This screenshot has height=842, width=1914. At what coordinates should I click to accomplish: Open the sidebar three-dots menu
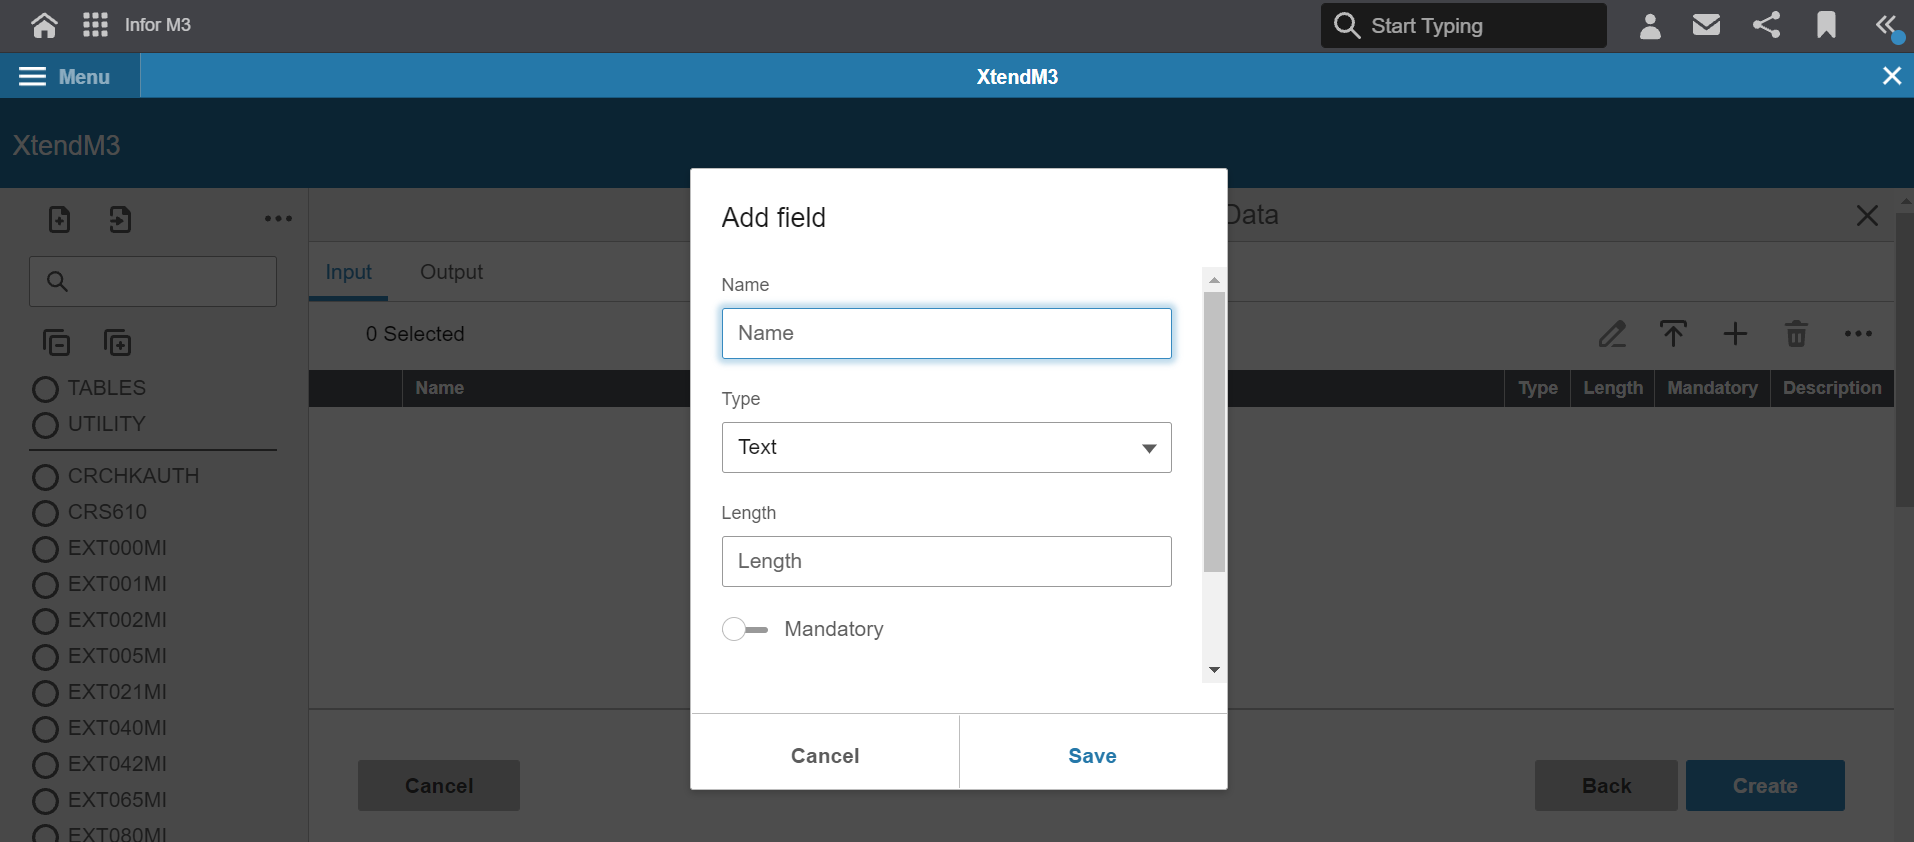click(278, 218)
